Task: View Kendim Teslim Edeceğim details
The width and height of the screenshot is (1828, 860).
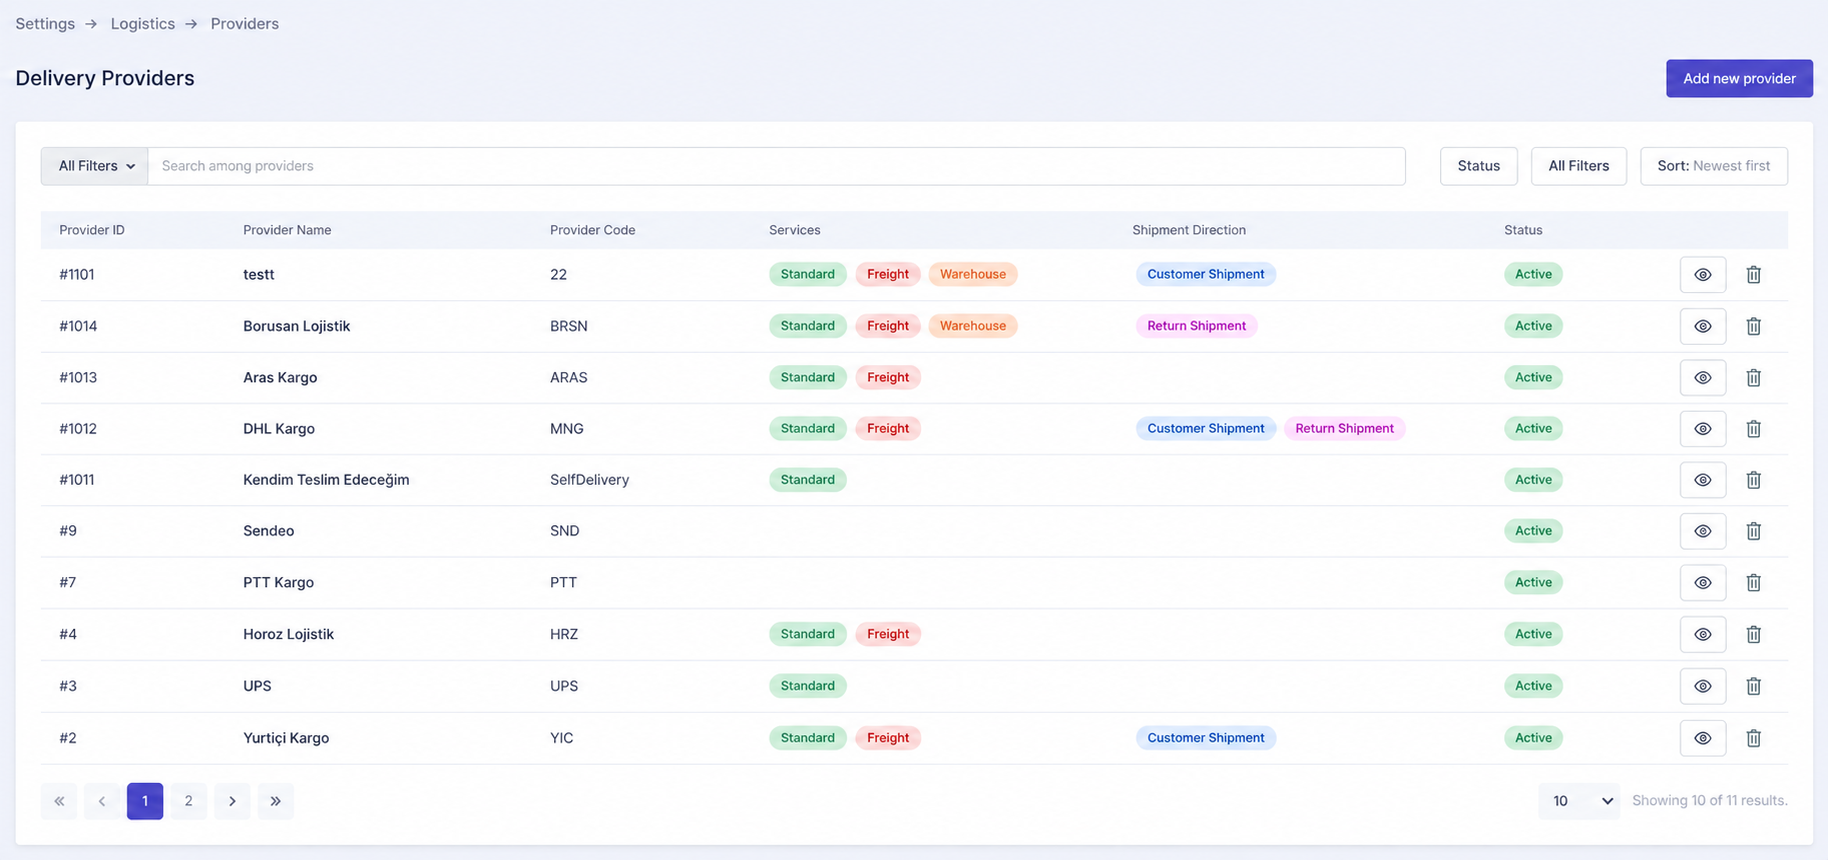Action: point(1703,480)
